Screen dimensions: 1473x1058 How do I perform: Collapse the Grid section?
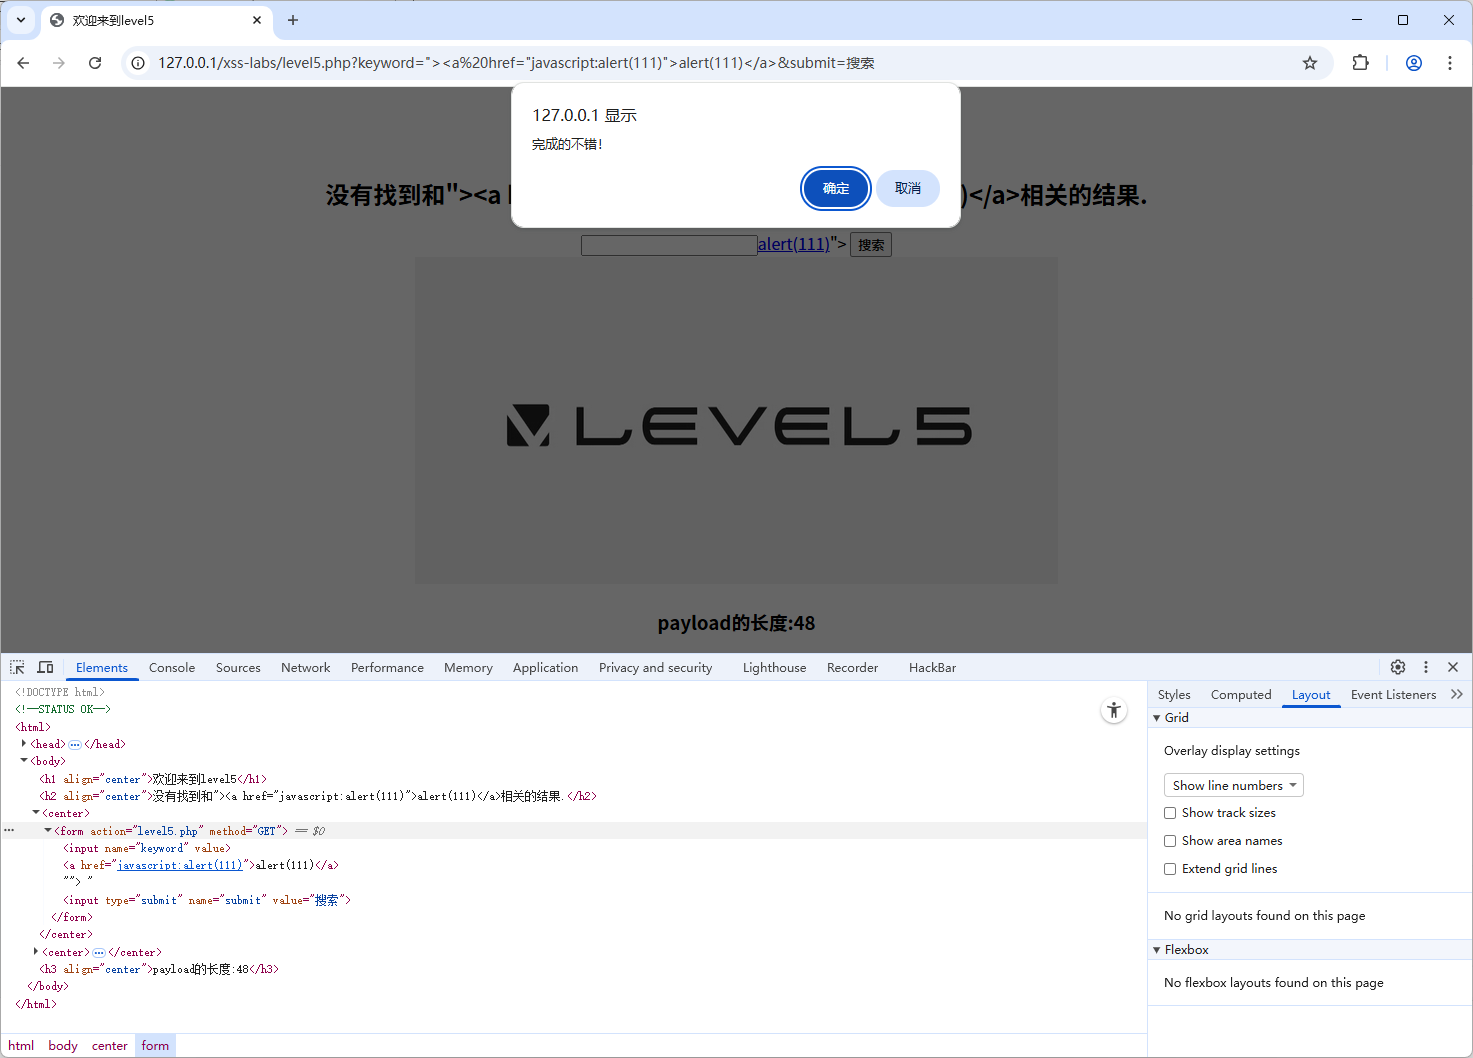[x=1157, y=718]
